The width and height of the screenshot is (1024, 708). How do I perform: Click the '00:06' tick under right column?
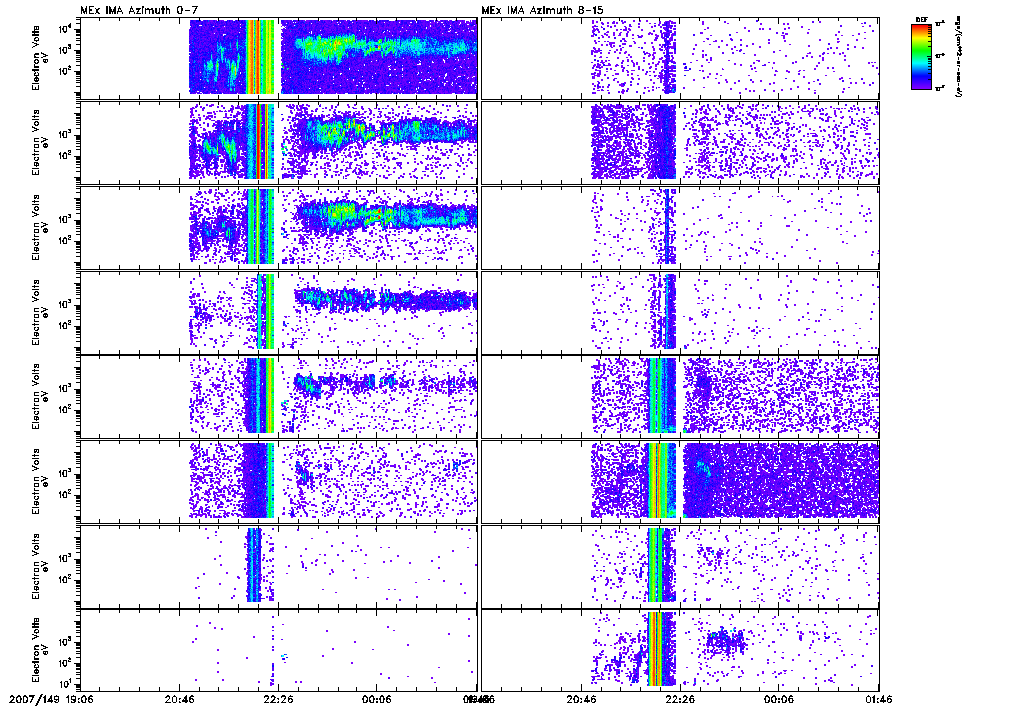[780, 699]
